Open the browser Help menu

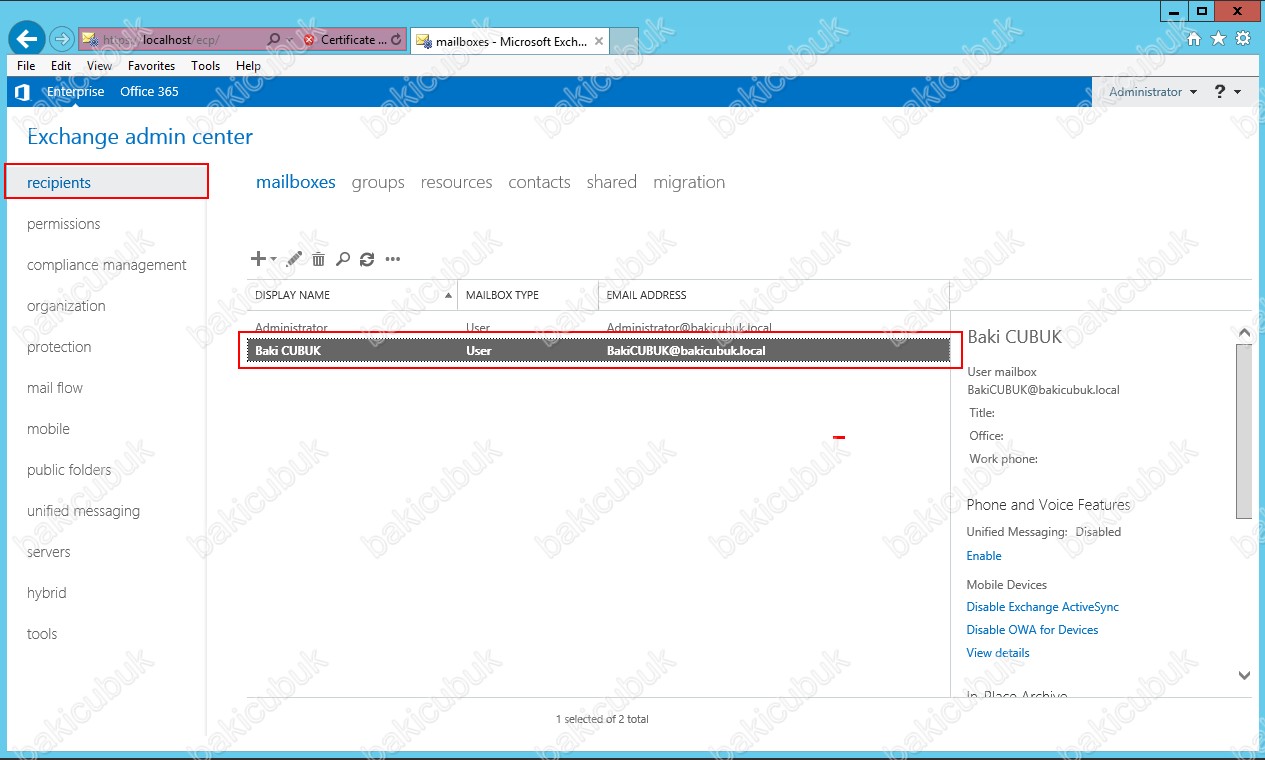248,66
